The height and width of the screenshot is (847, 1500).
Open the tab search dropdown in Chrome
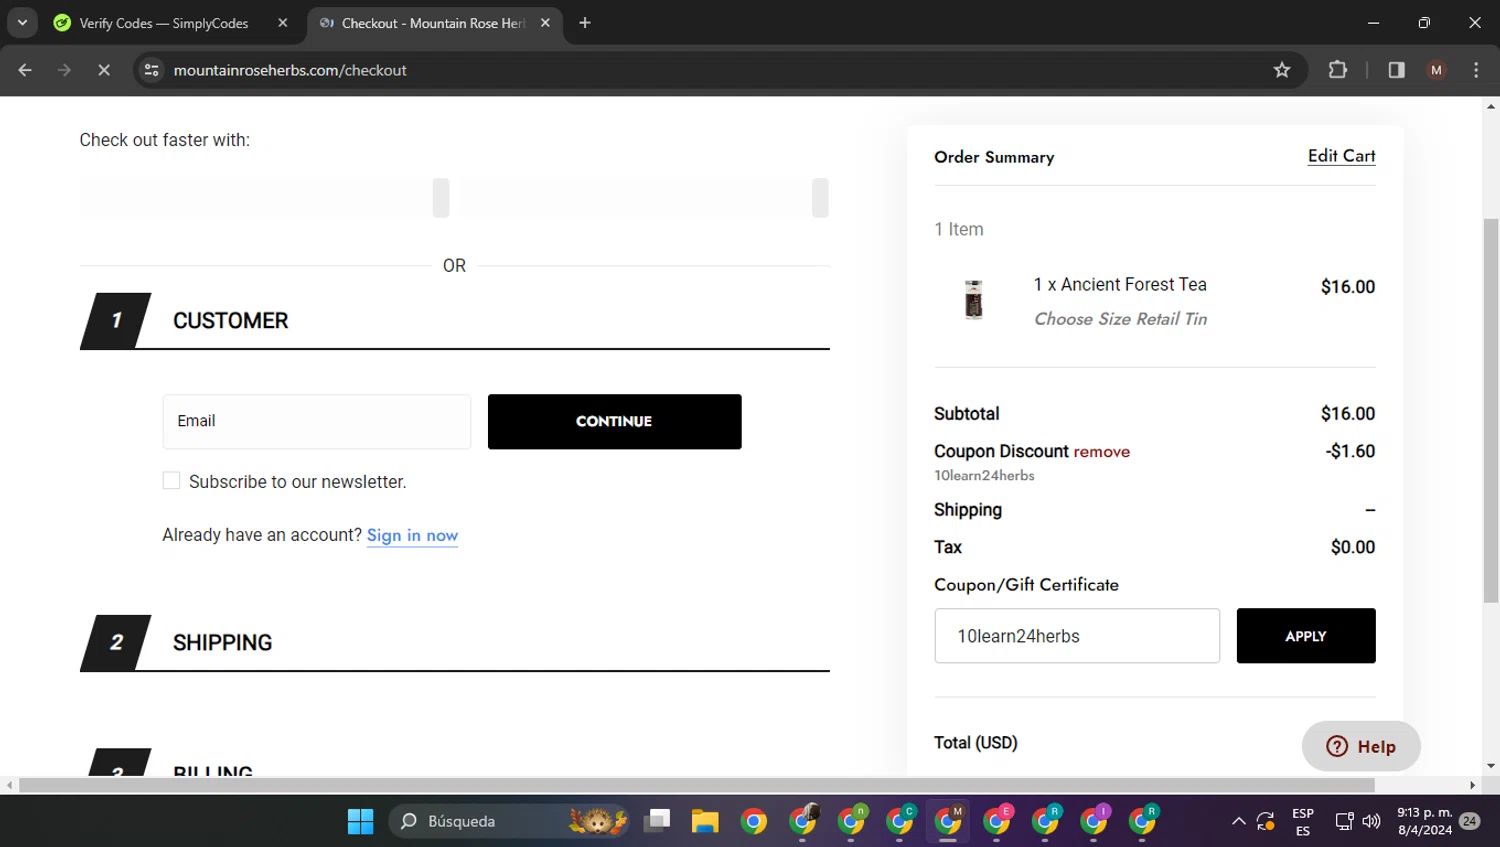[22, 22]
